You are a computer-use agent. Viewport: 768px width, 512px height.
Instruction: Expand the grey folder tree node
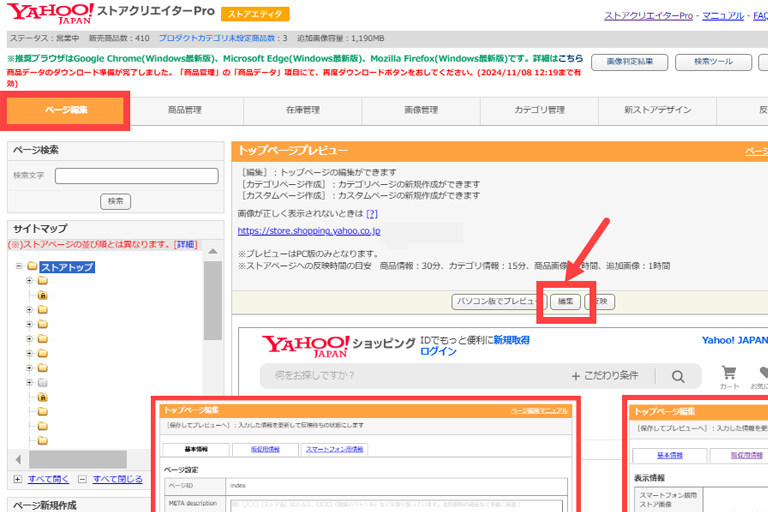(x=29, y=382)
